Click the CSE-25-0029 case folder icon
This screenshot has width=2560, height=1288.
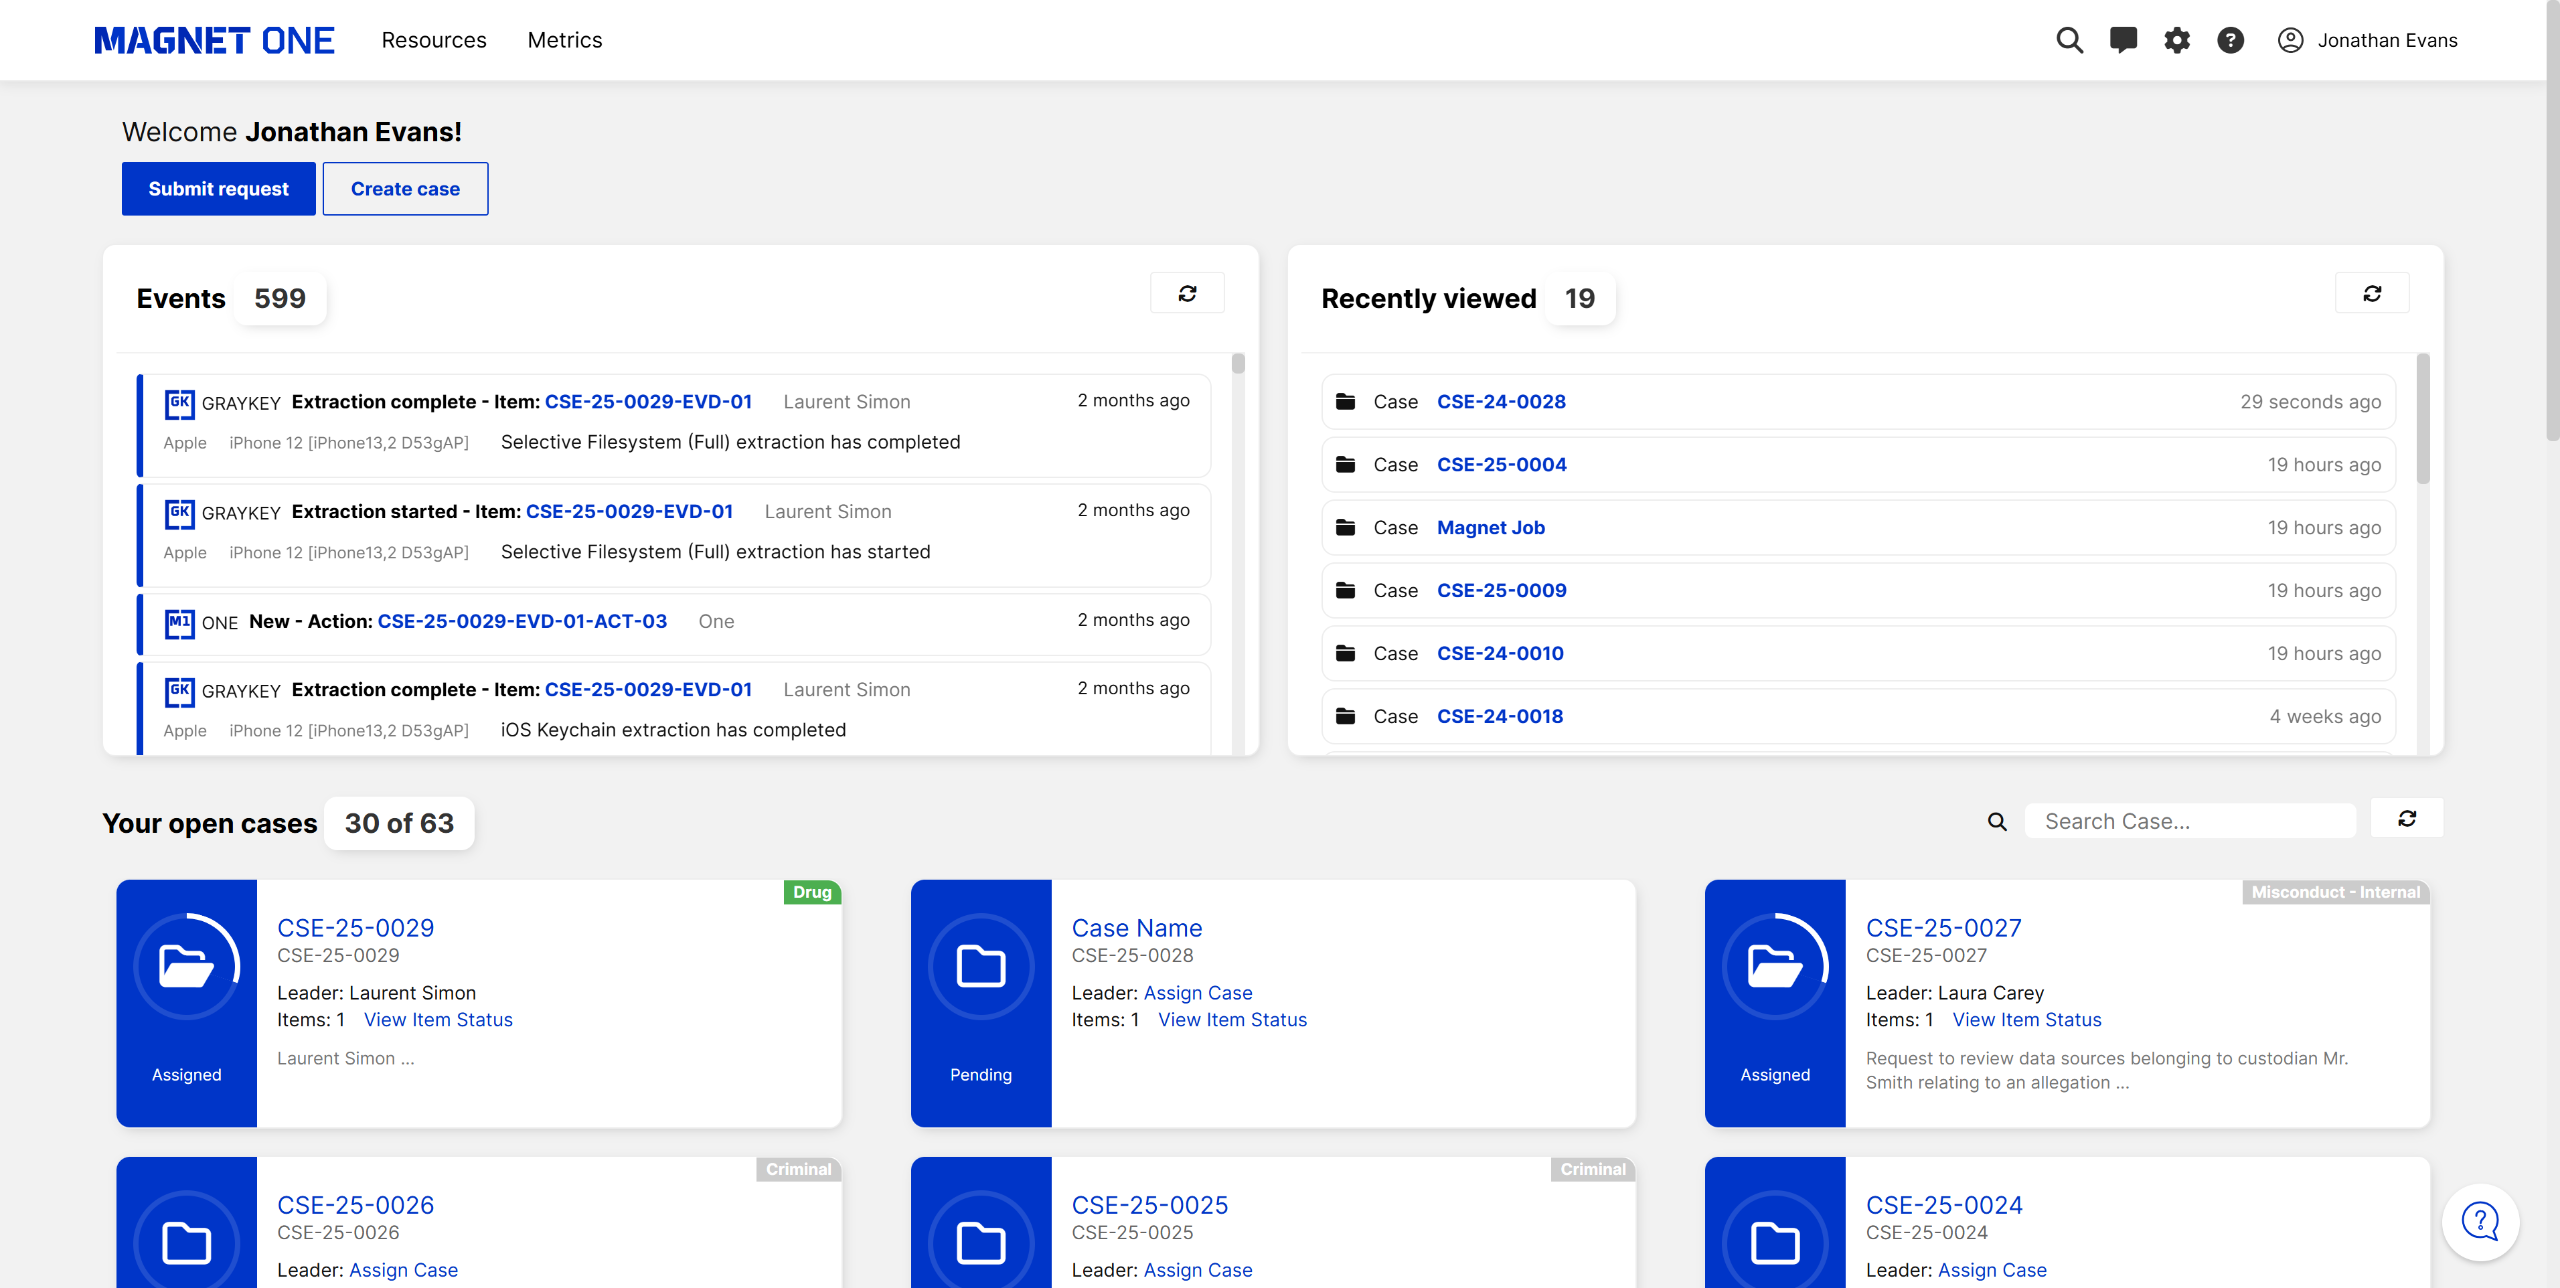pyautogui.click(x=187, y=966)
